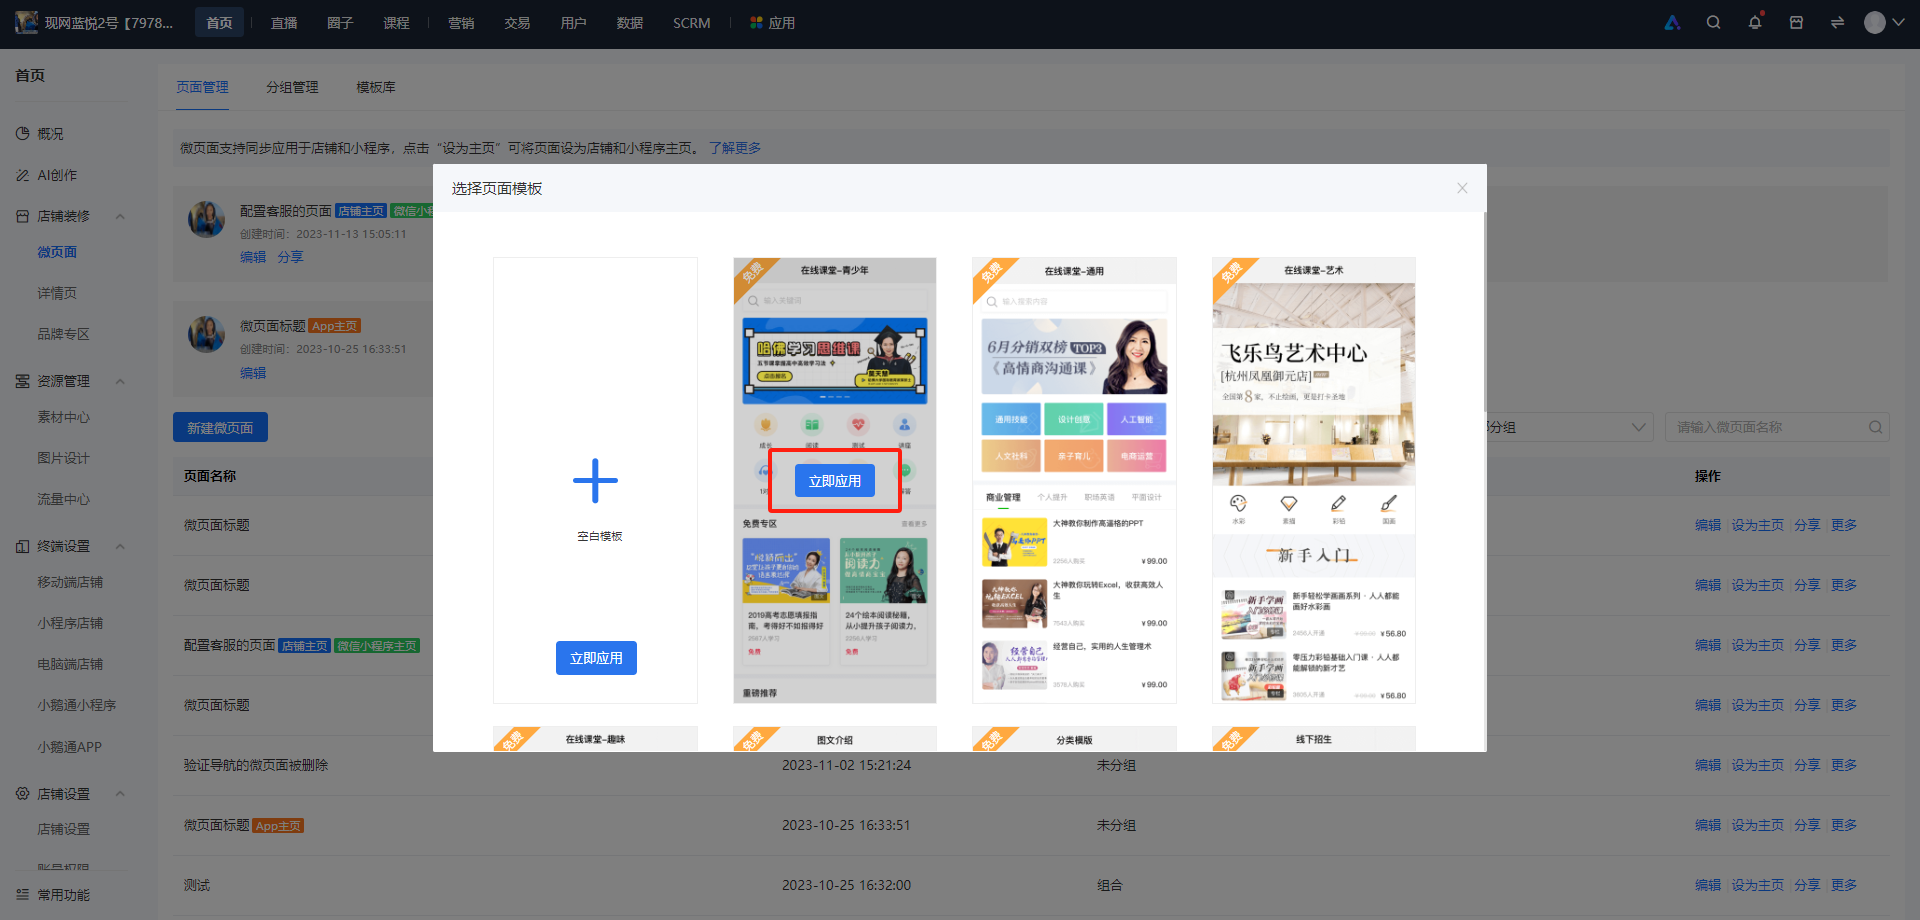Close the template selection dialog
This screenshot has width=1920, height=920.
tap(1462, 188)
